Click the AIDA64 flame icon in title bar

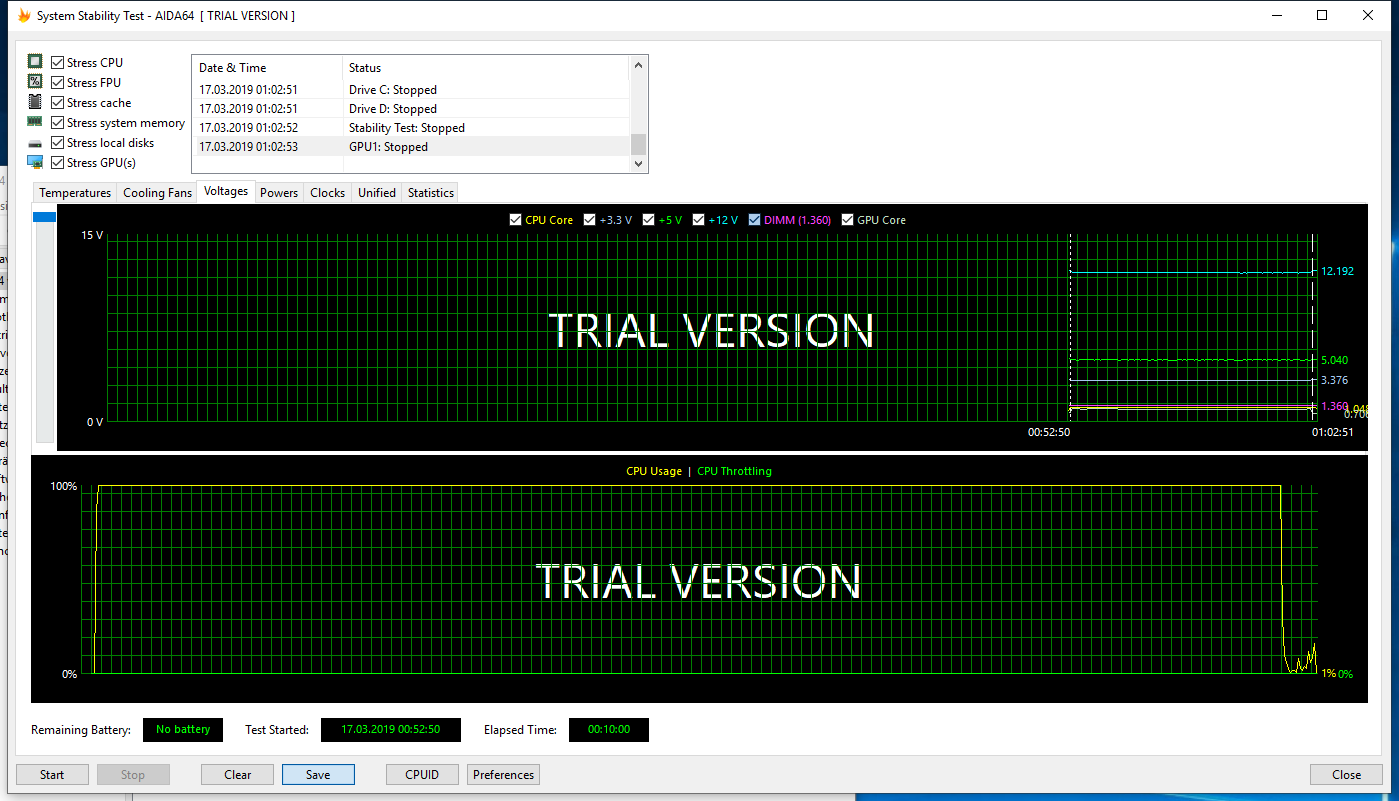click(x=24, y=16)
